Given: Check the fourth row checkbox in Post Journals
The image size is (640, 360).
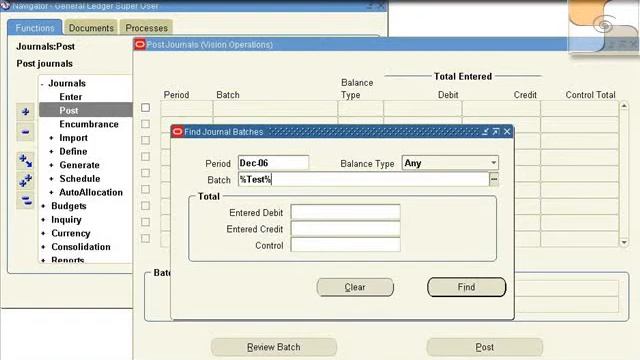Looking at the screenshot, I should (x=145, y=157).
